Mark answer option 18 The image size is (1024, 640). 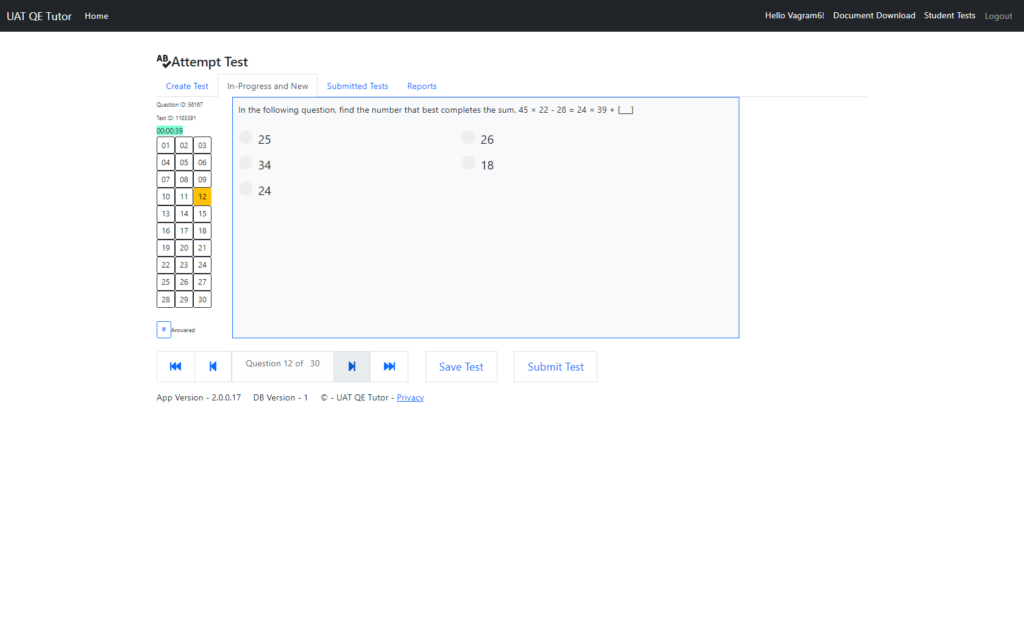point(468,164)
